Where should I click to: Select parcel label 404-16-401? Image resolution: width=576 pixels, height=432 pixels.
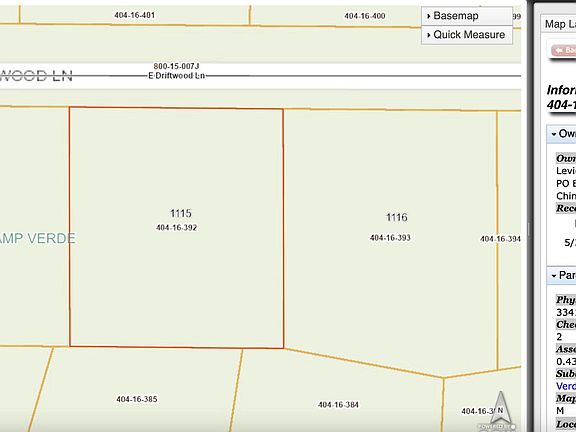tap(134, 15)
